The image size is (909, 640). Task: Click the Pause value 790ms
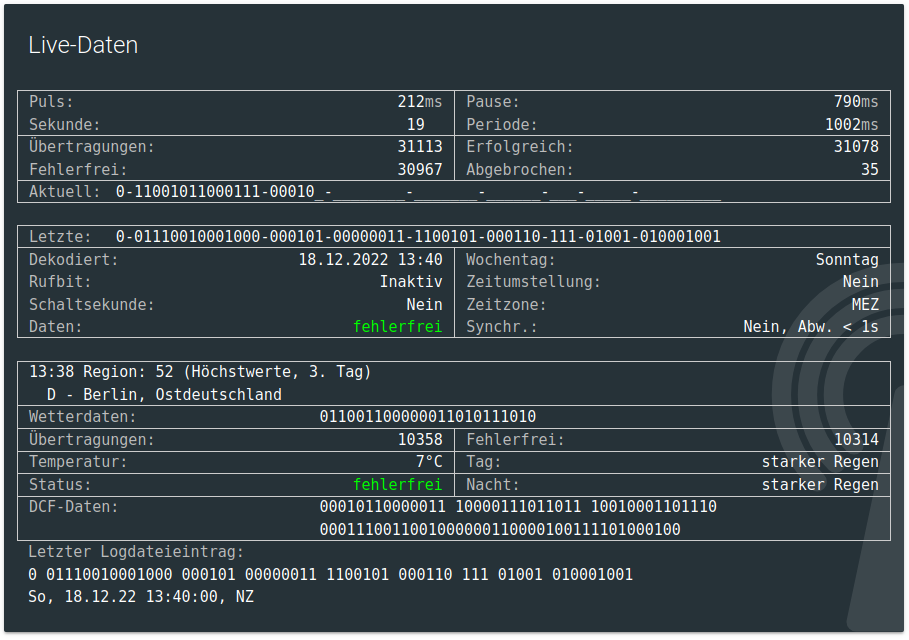point(855,102)
